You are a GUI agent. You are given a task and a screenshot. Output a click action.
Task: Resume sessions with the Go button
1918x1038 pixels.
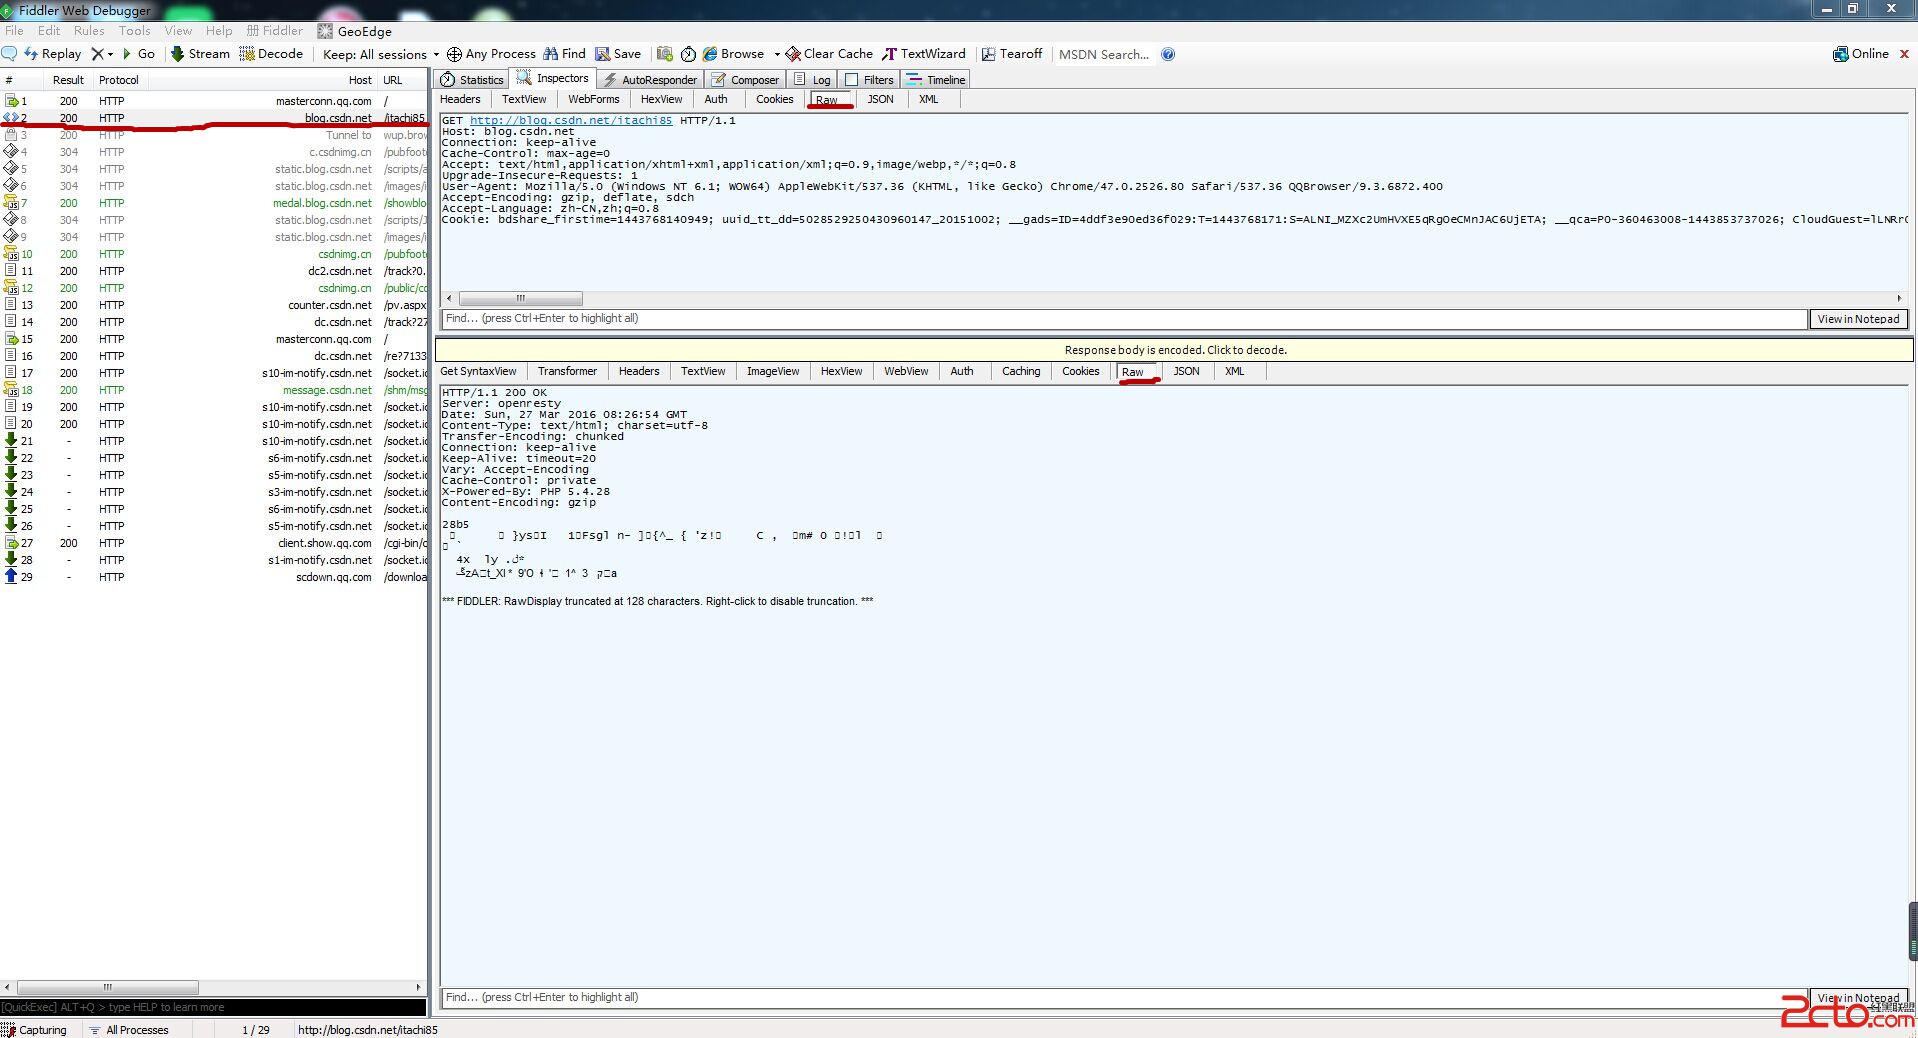(138, 54)
